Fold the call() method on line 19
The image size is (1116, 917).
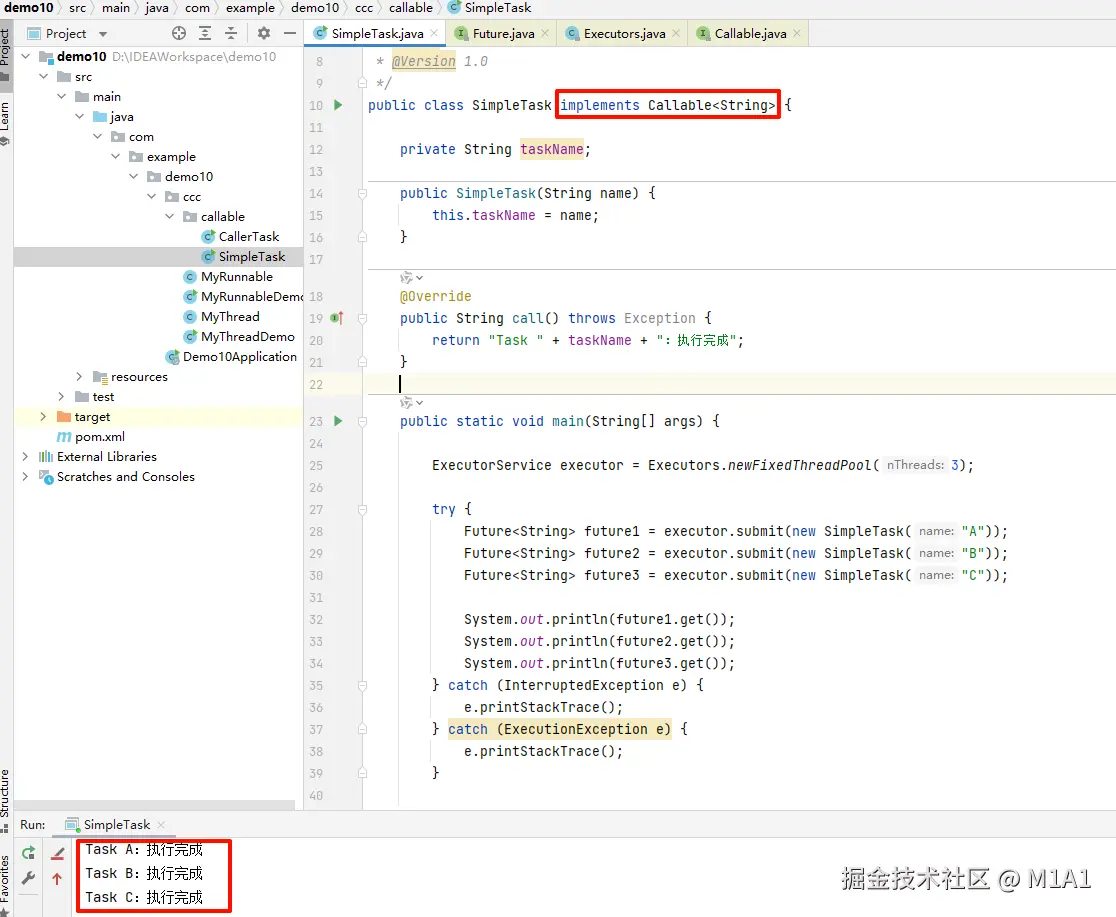point(362,318)
